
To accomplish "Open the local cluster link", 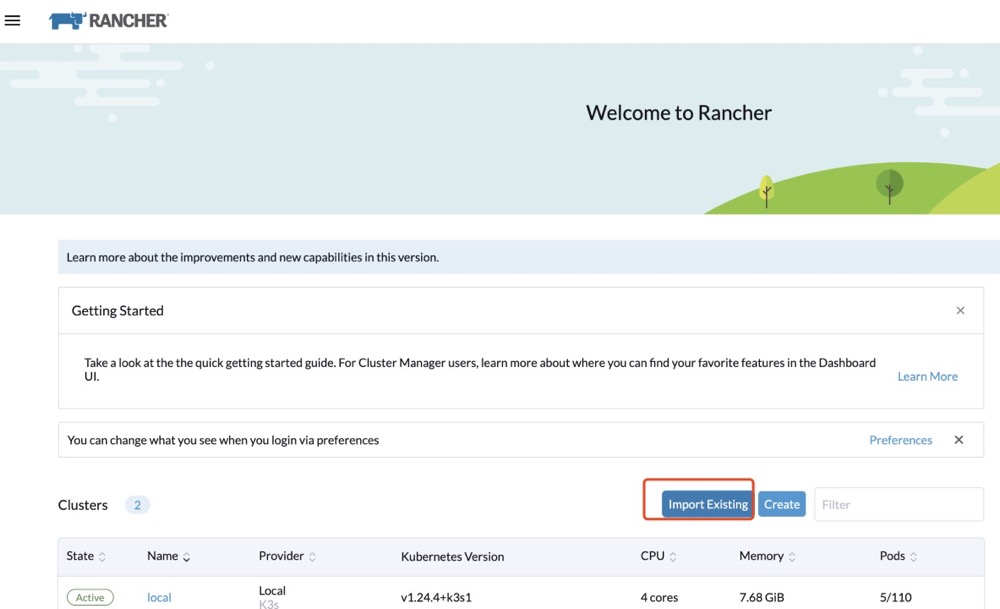I will [159, 598].
